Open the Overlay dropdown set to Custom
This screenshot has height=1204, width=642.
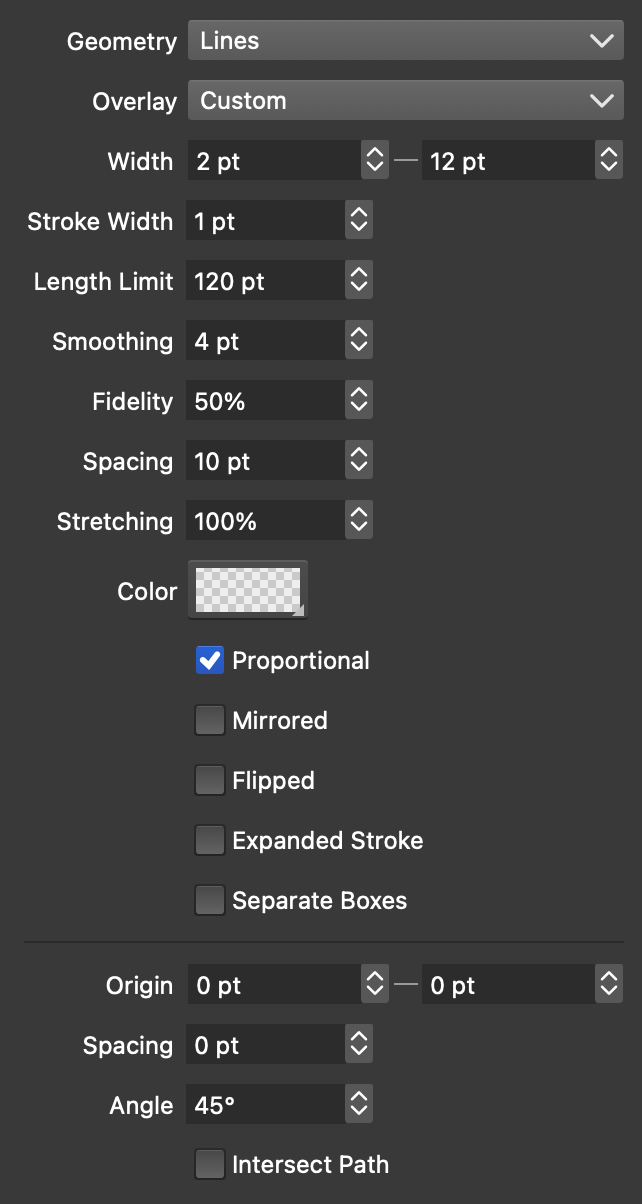[x=405, y=101]
